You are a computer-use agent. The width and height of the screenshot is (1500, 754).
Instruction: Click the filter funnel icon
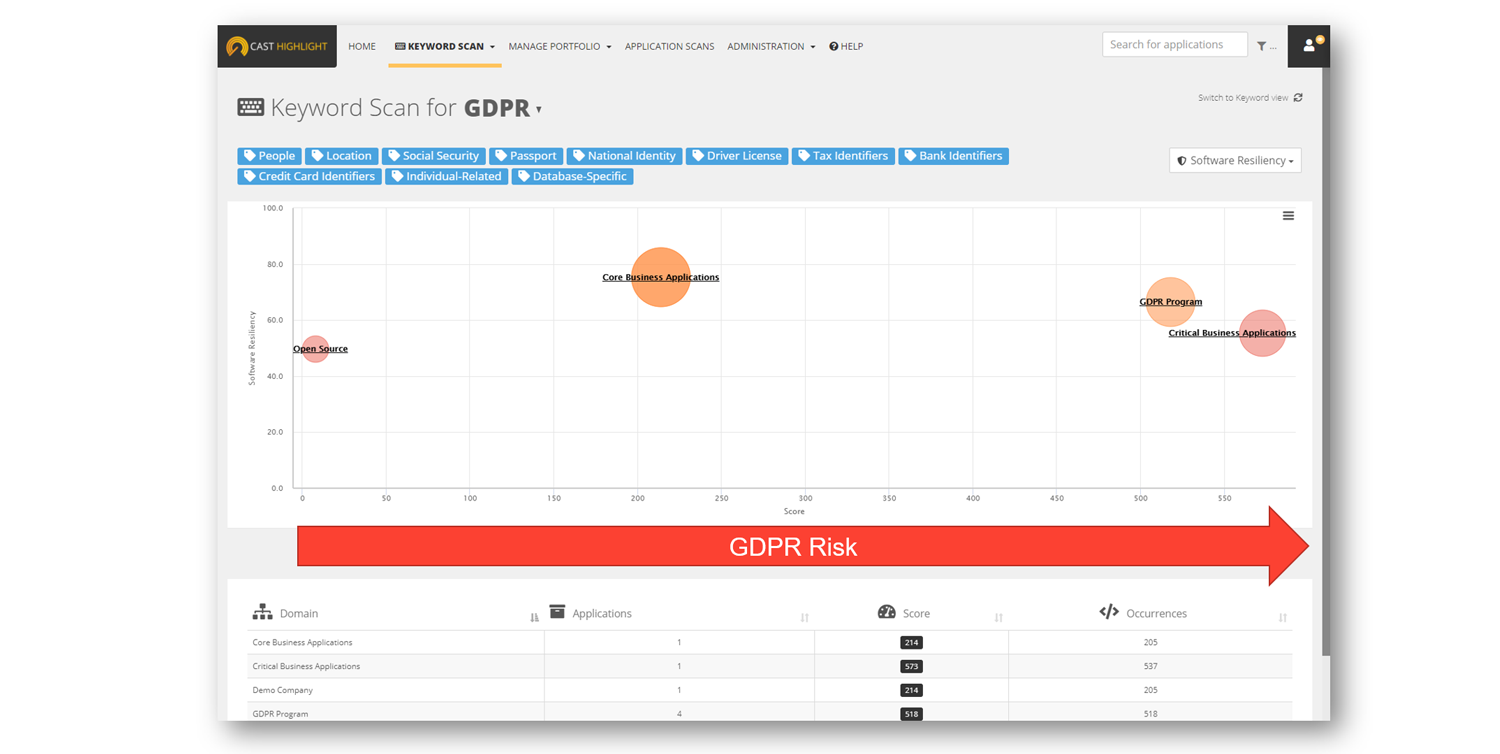(1262, 46)
